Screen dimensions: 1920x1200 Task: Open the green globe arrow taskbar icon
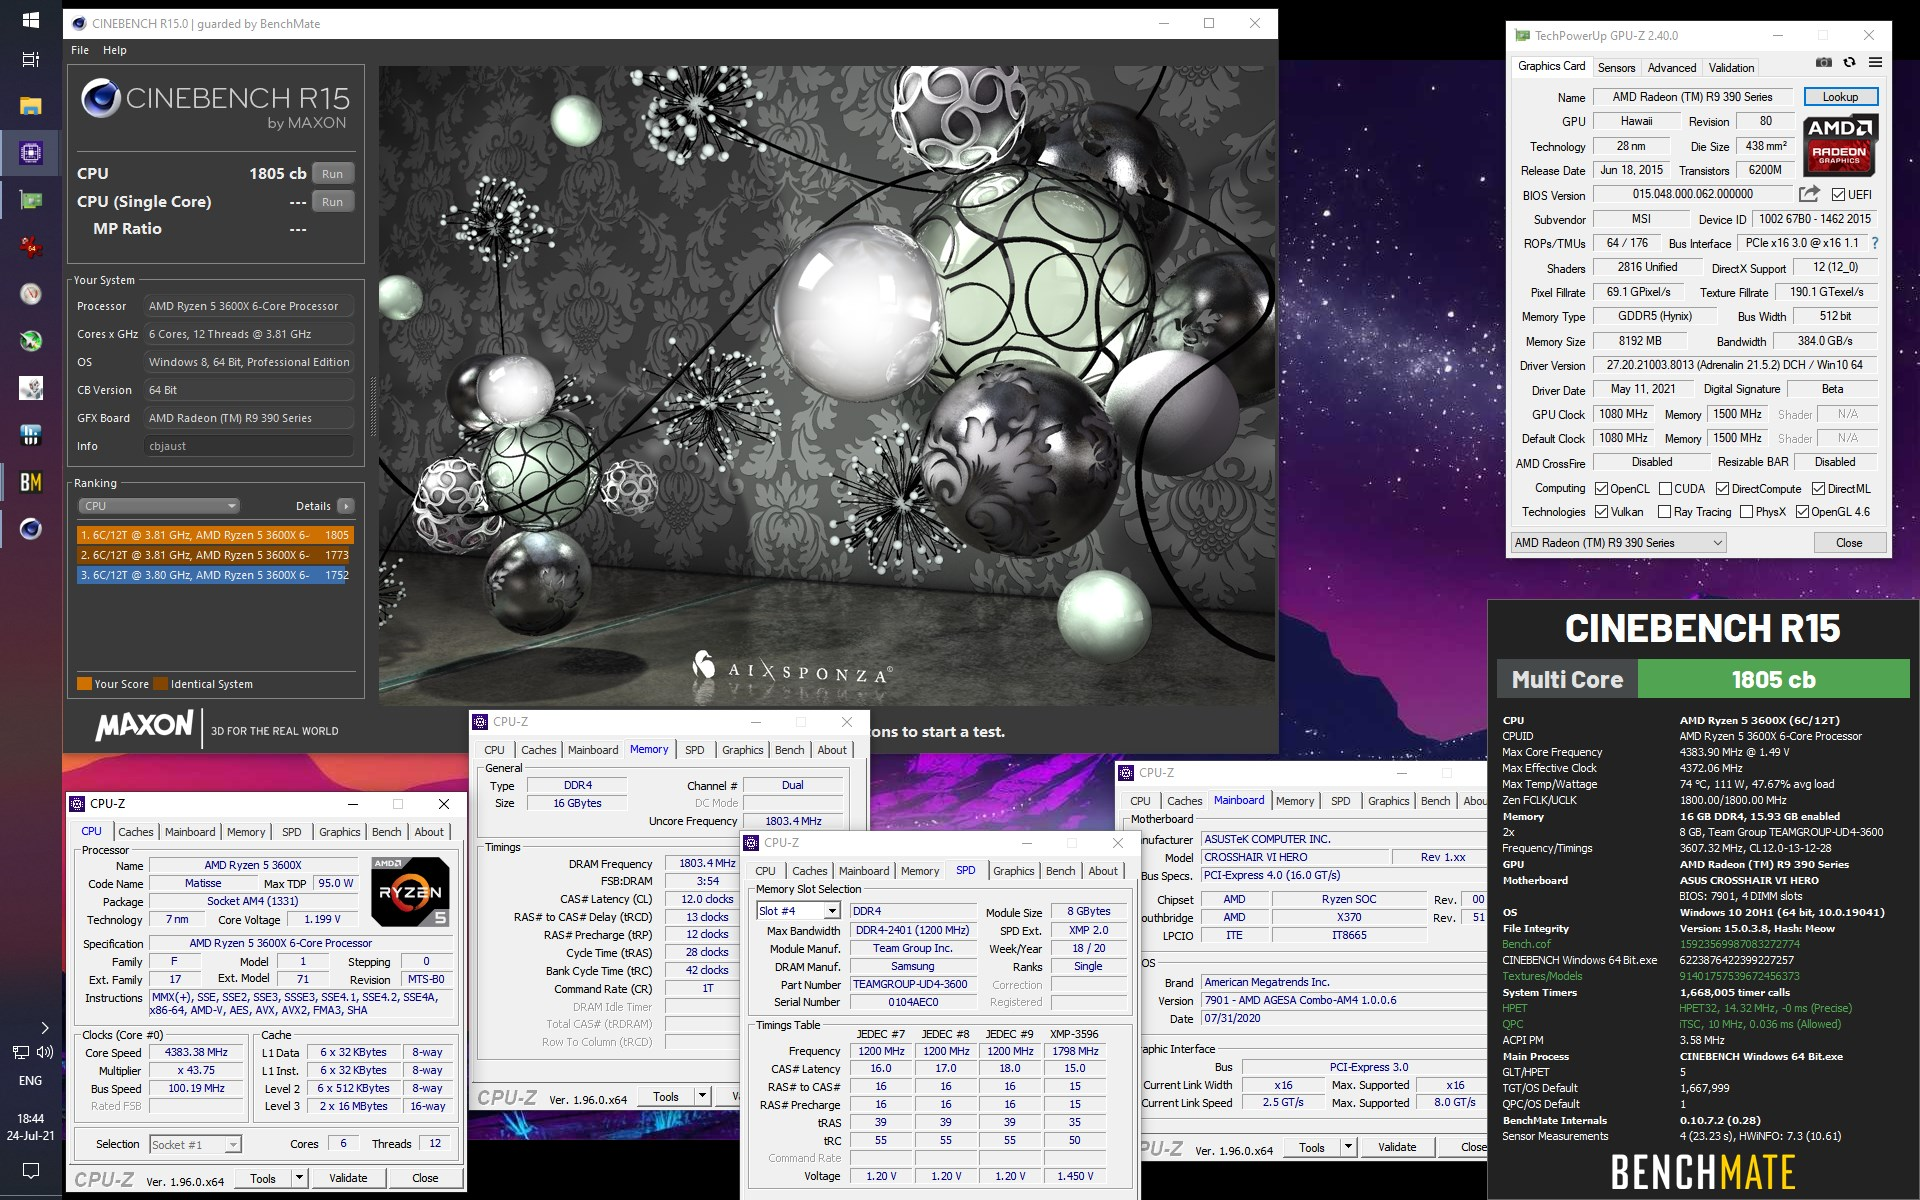pyautogui.click(x=30, y=341)
